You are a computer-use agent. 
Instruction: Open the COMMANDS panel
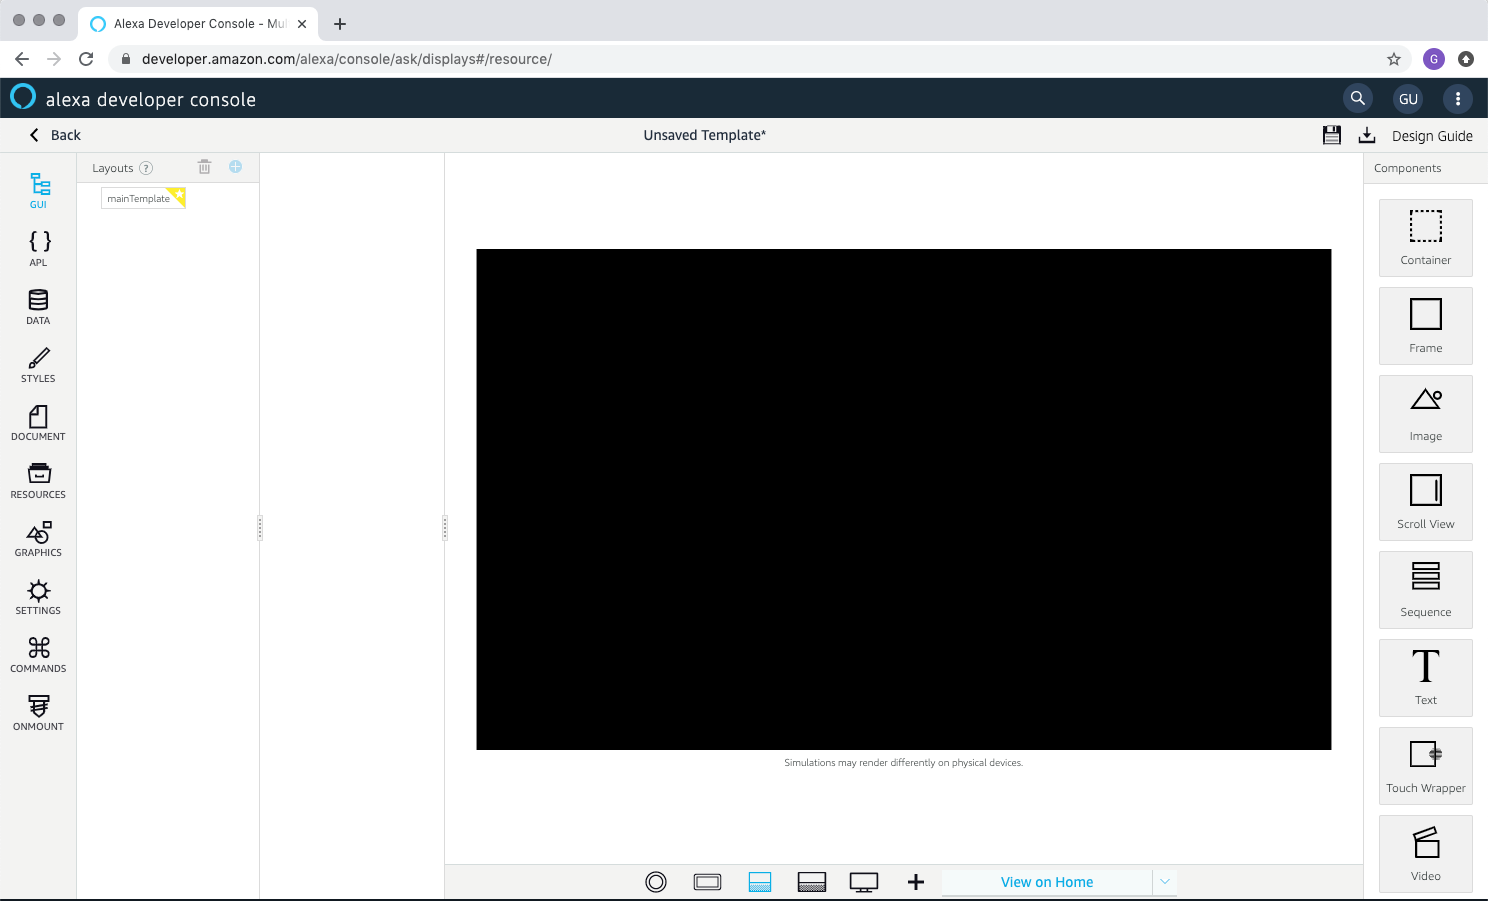(38, 655)
